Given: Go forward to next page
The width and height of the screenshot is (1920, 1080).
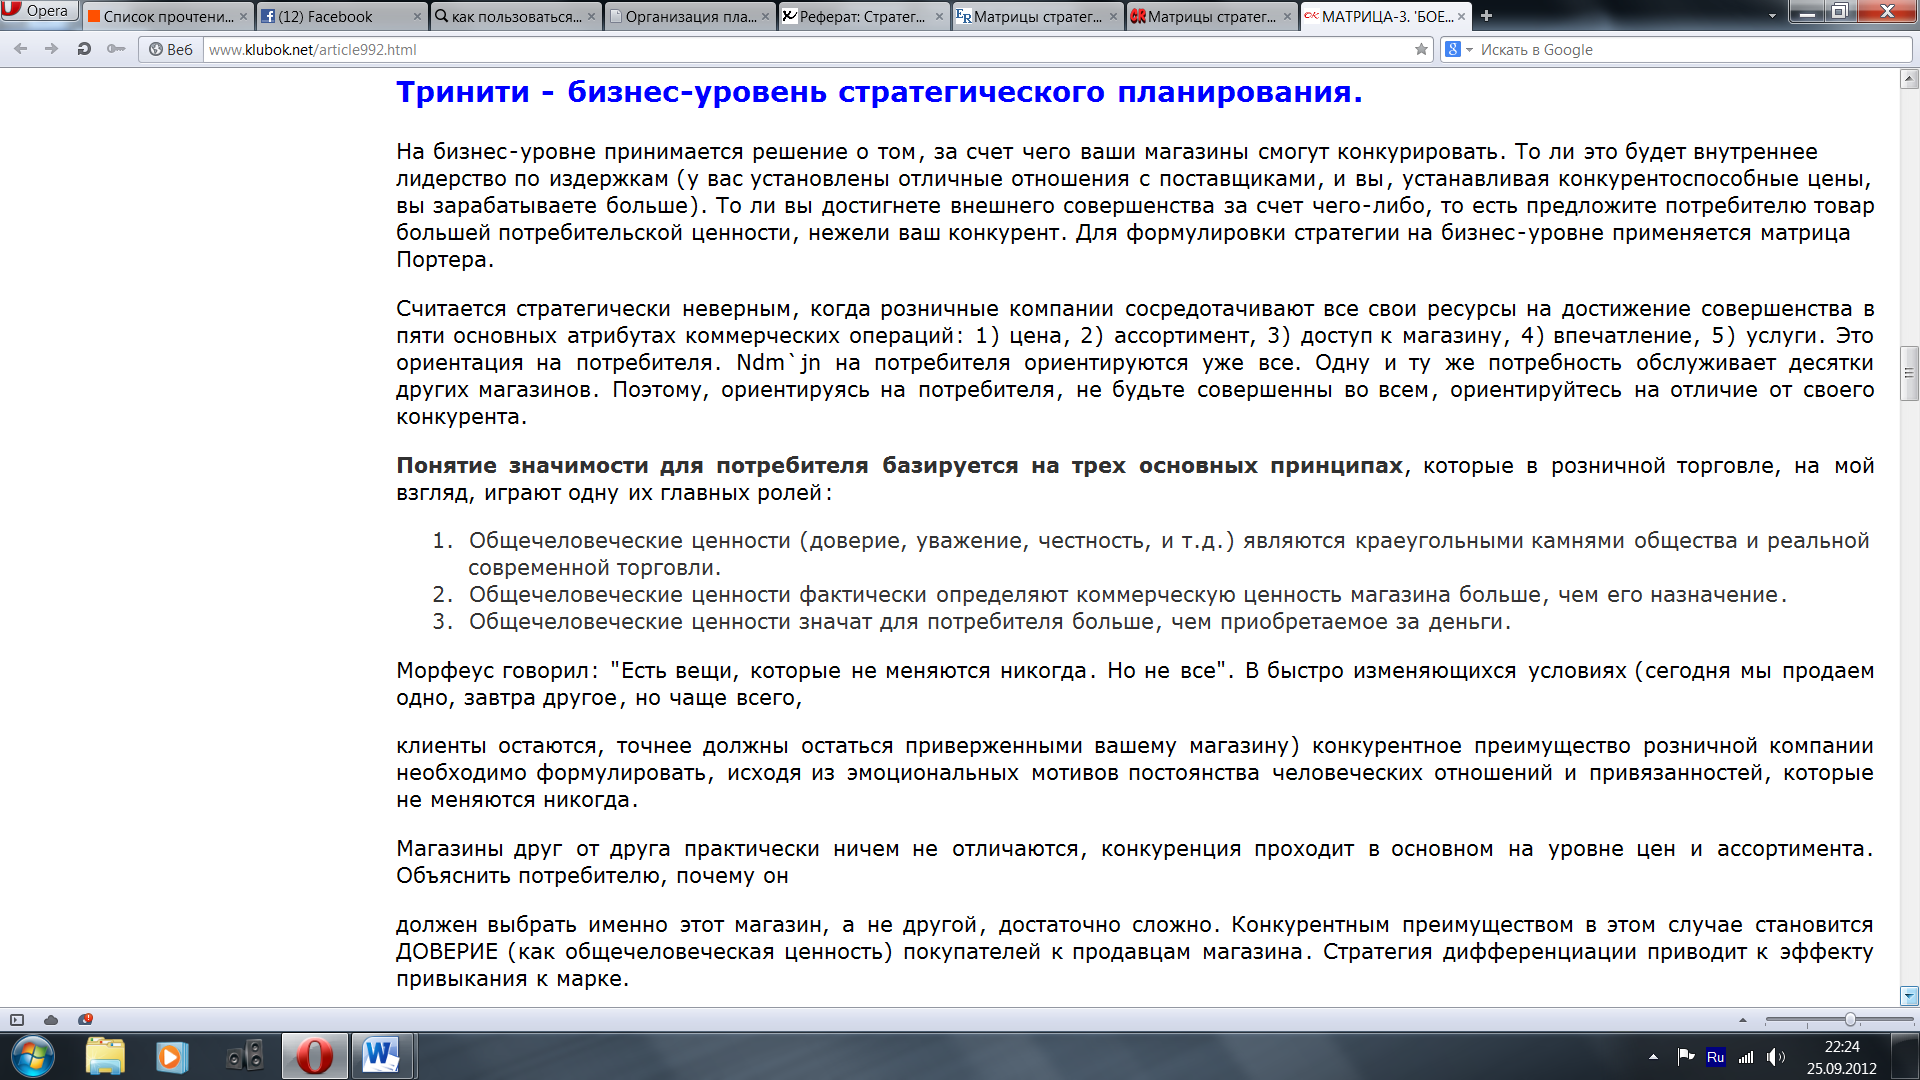Looking at the screenshot, I should [51, 49].
